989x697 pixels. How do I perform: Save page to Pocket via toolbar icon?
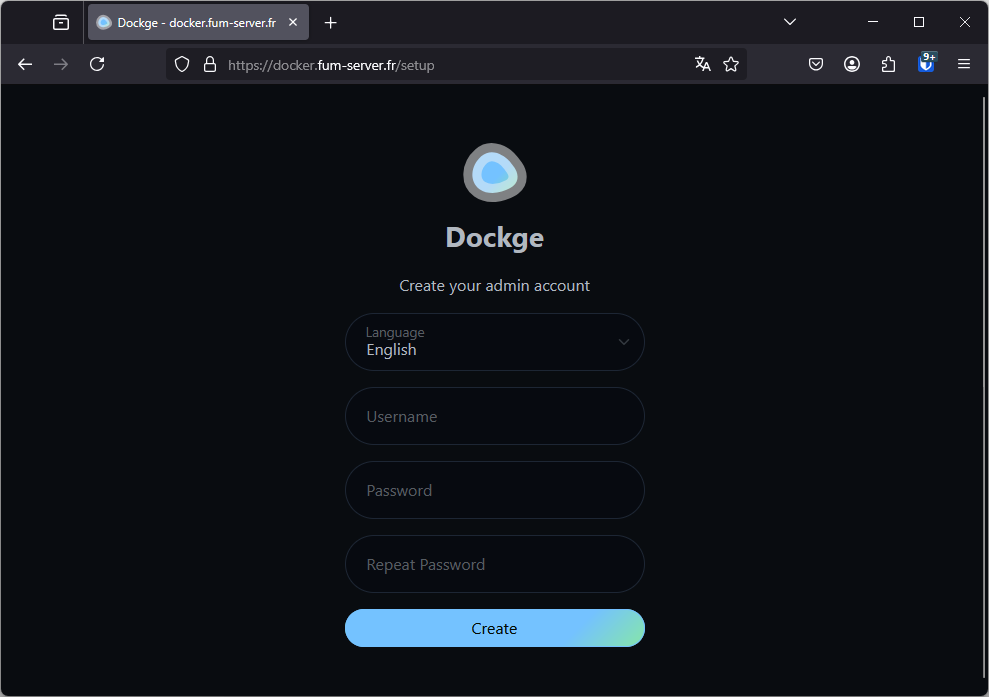coord(816,63)
